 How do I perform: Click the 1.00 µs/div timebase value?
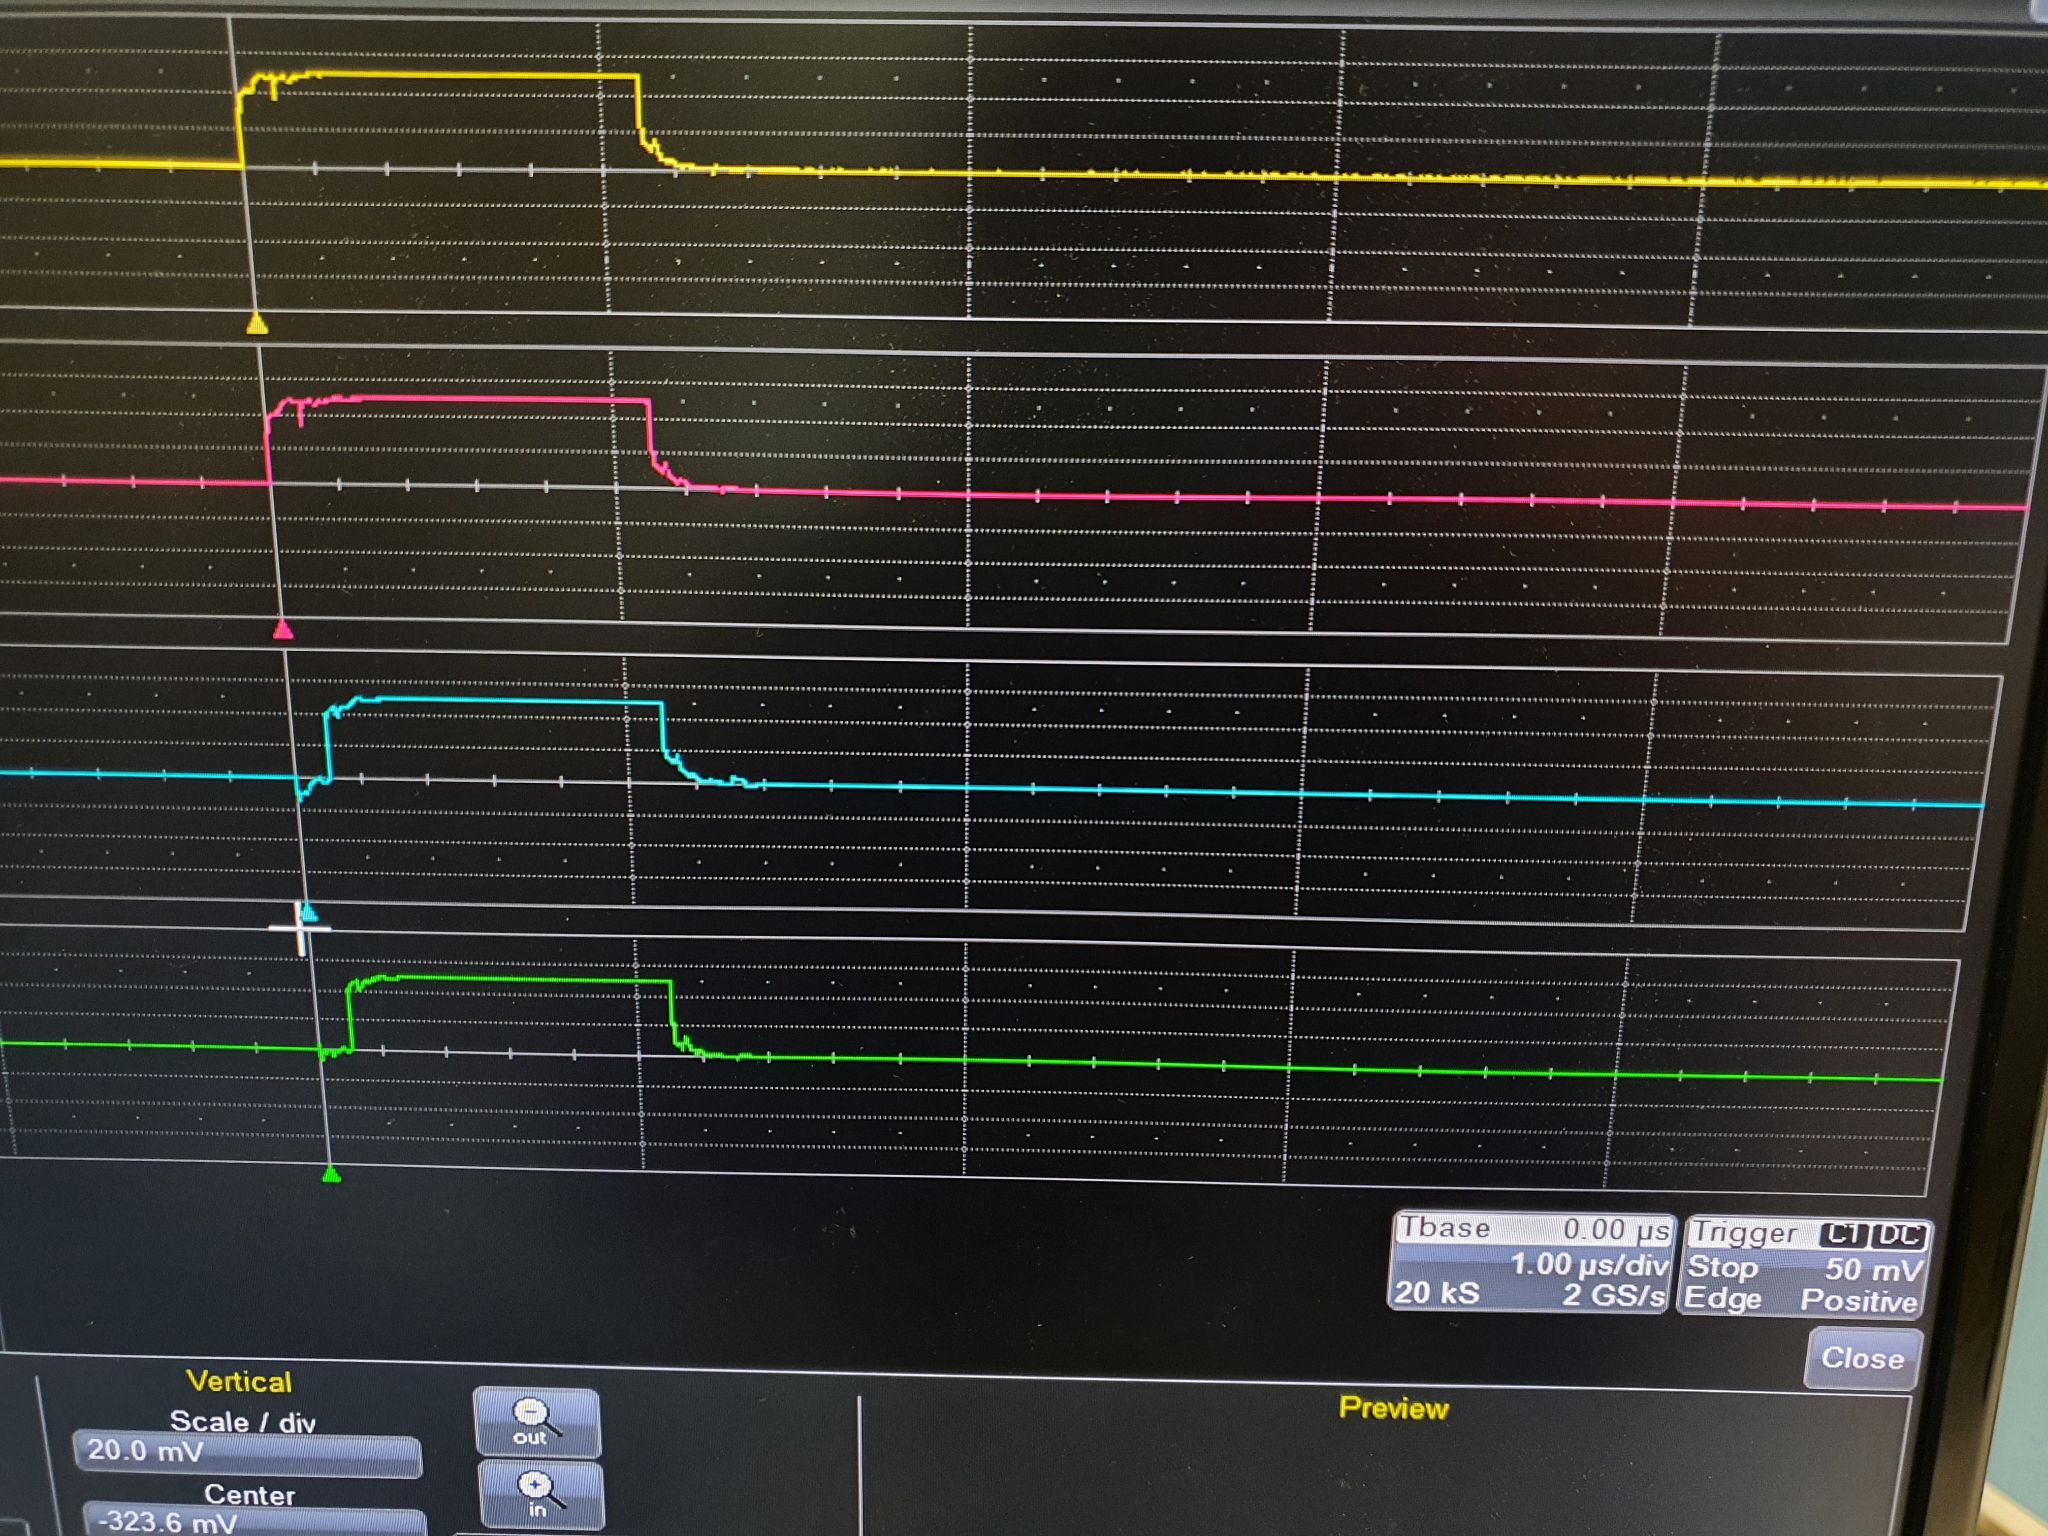pos(1589,1264)
